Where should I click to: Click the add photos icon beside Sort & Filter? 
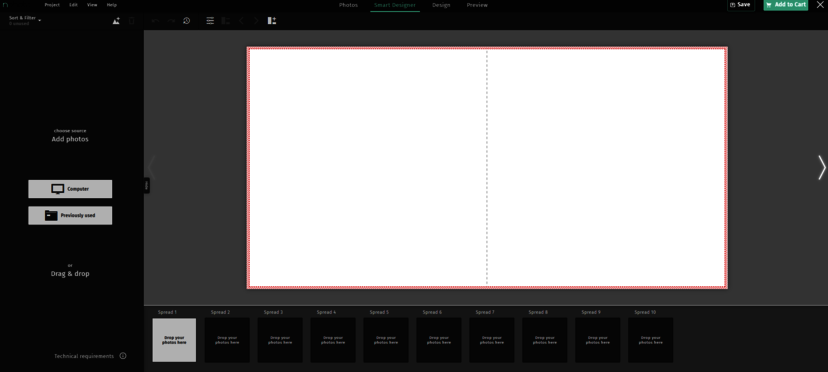pyautogui.click(x=116, y=21)
